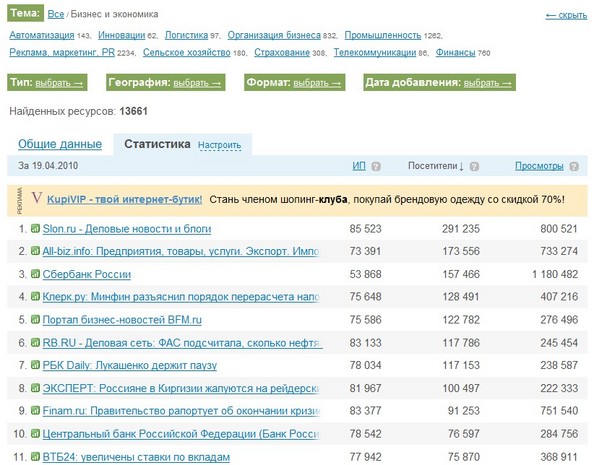Go to the Все topics link
This screenshot has width=594, height=465.
[56, 14]
